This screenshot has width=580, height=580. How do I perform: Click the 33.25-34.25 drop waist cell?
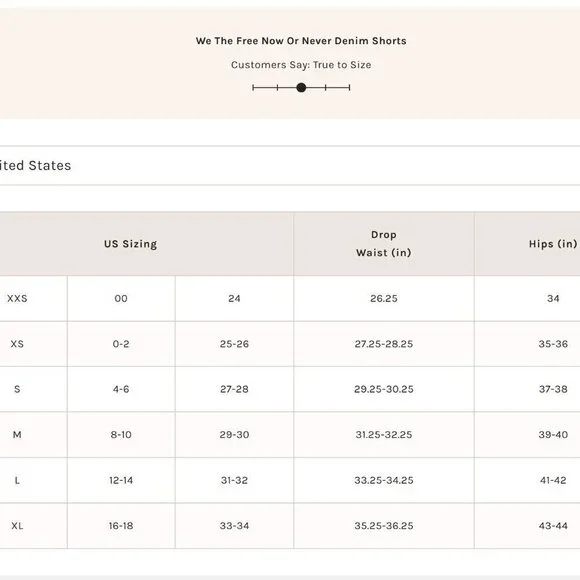pyautogui.click(x=384, y=480)
